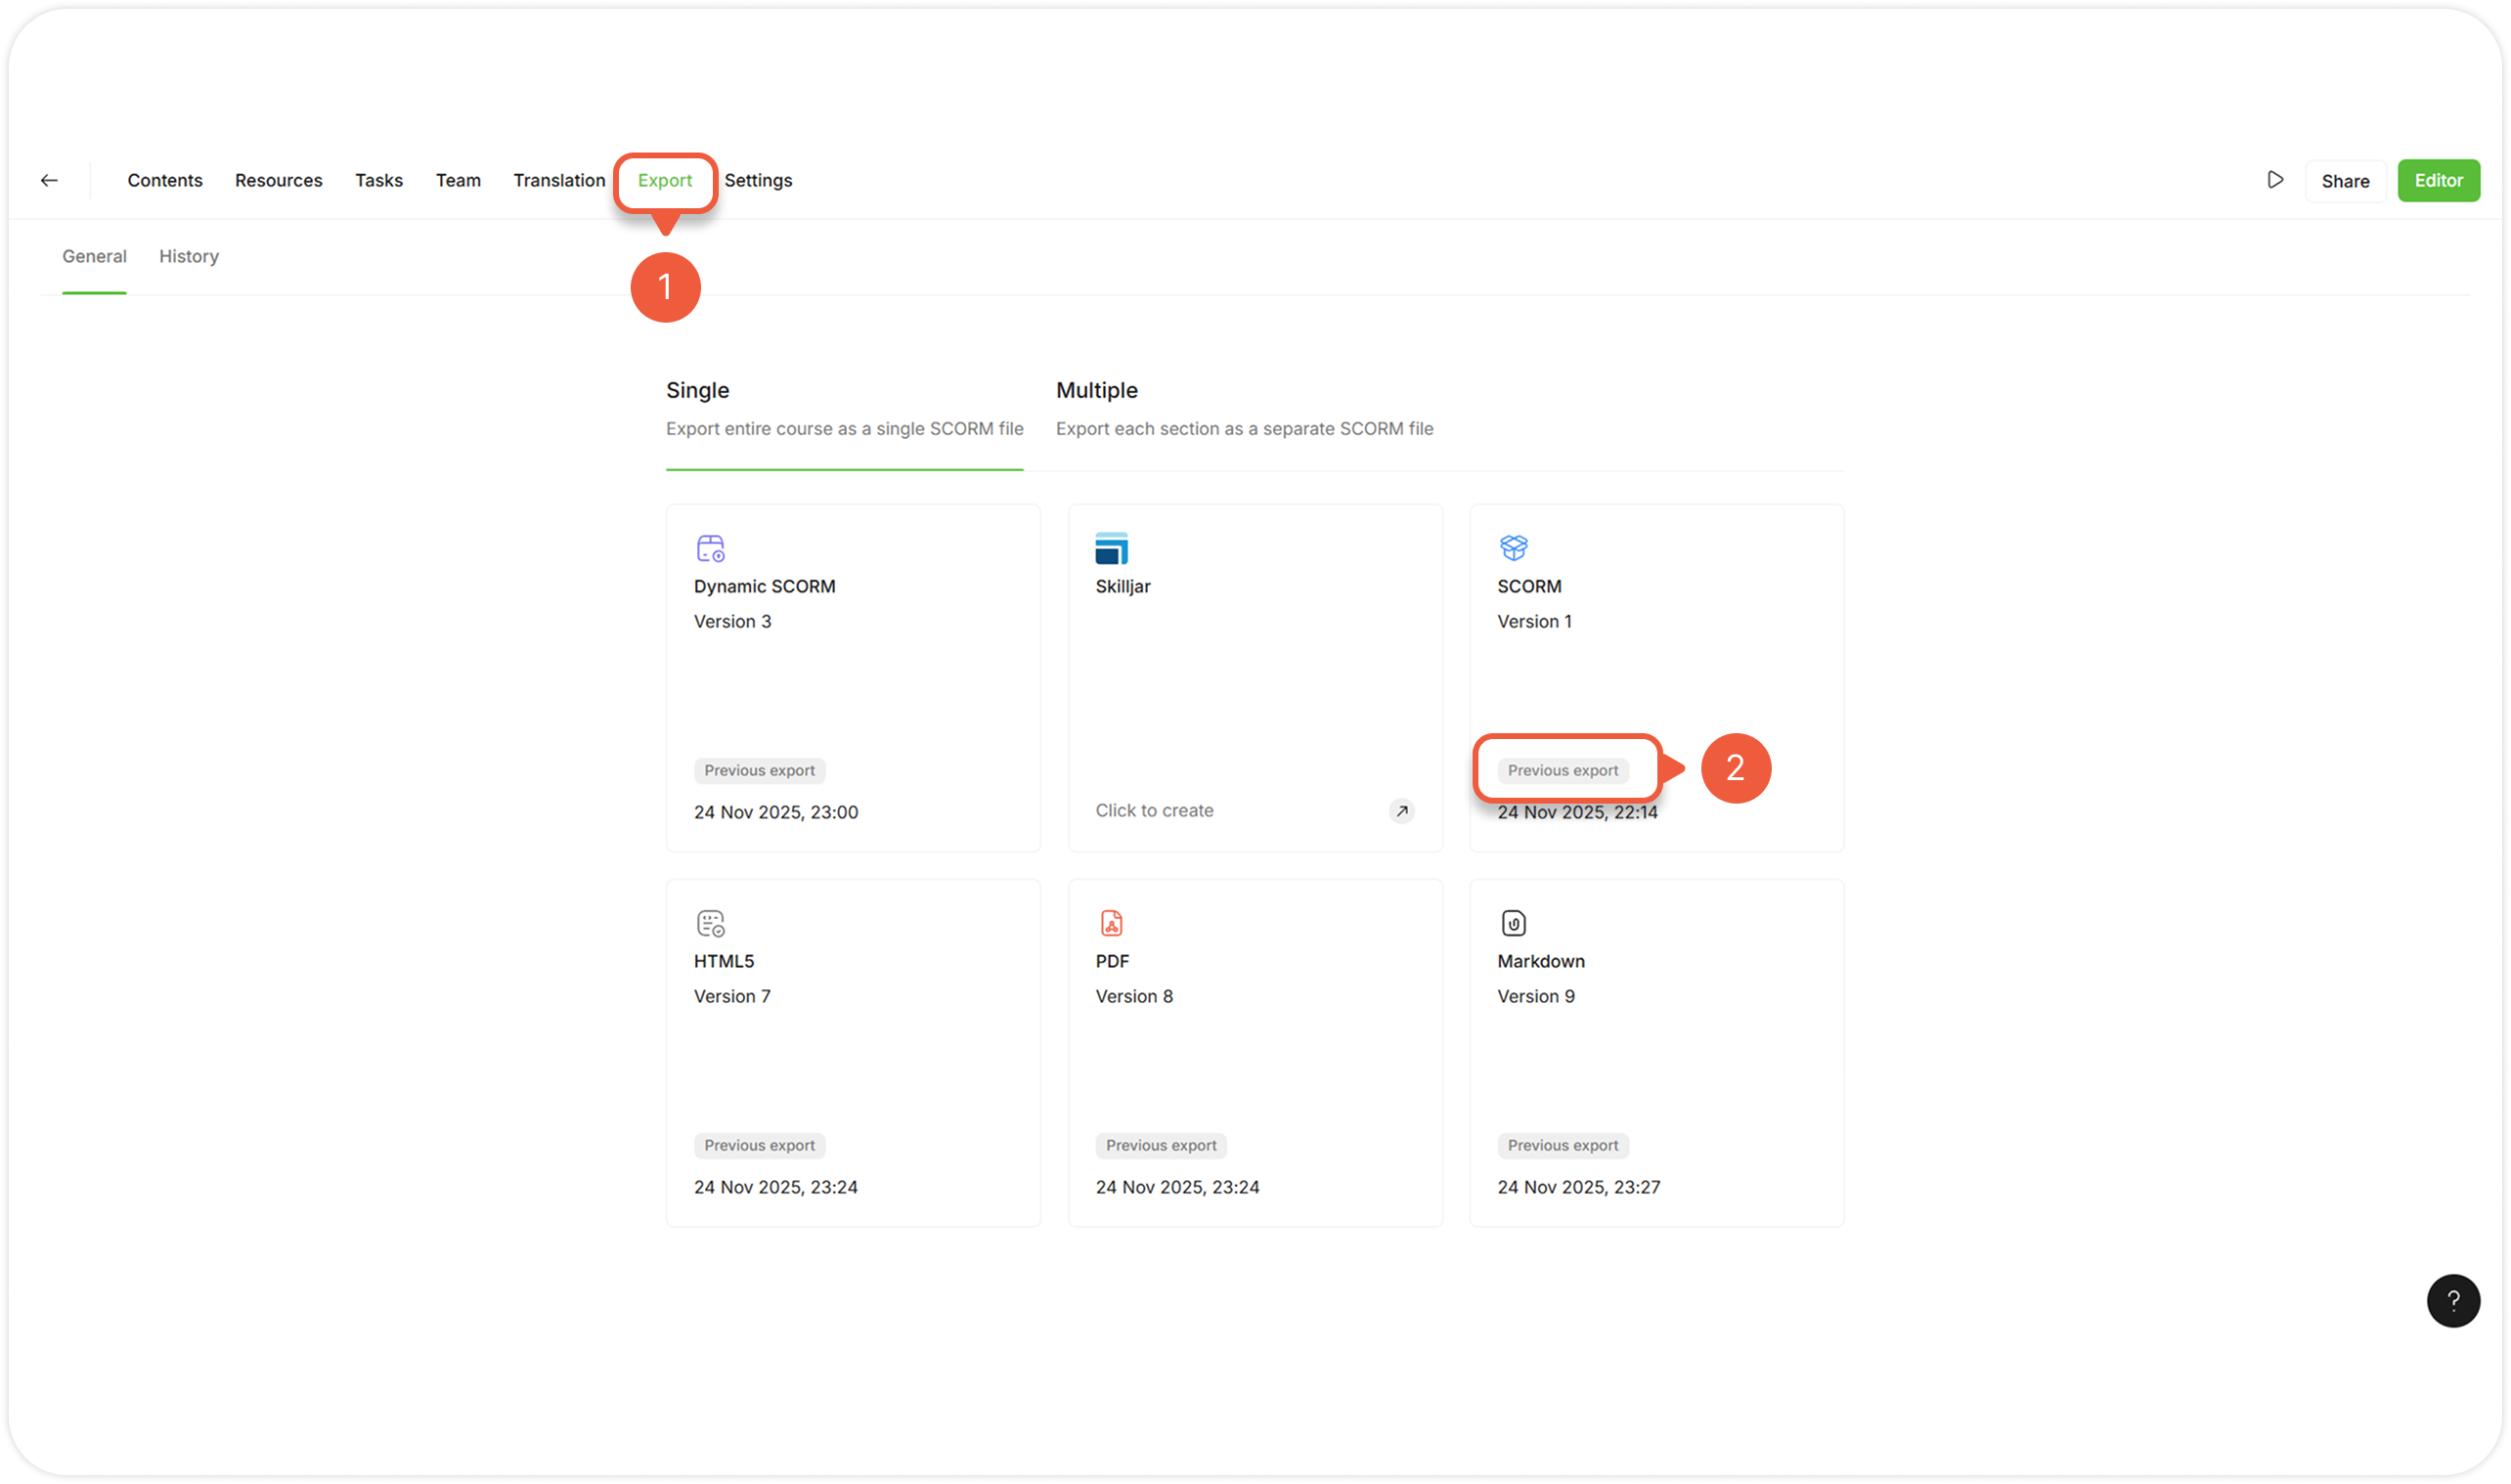Click the Dynamic SCORM card icon

click(x=710, y=548)
